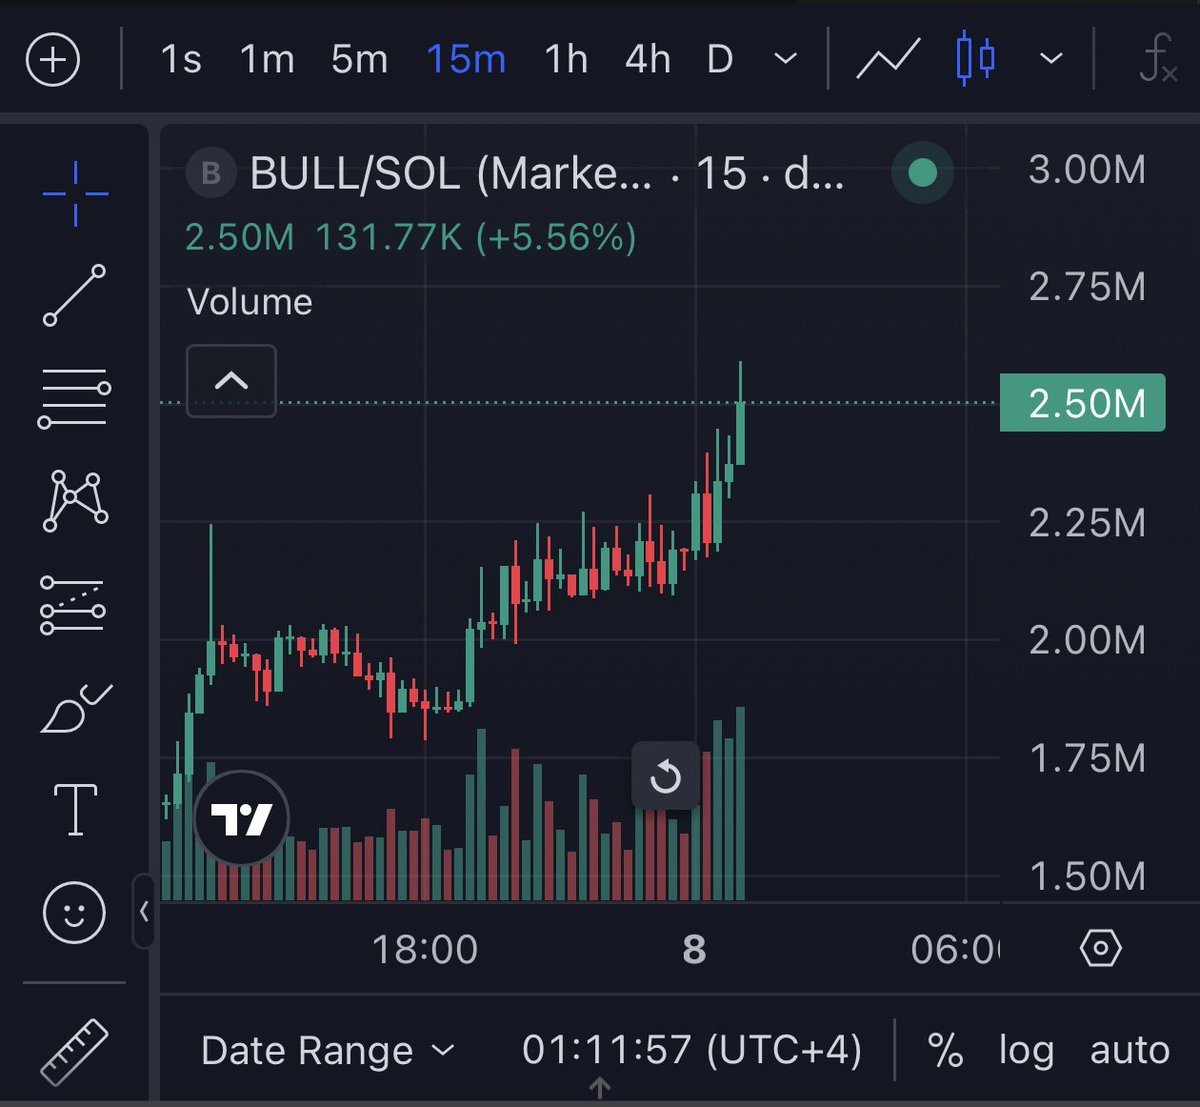1200x1107 pixels.
Task: Collapse the Volume indicator legend
Action: [x=231, y=381]
